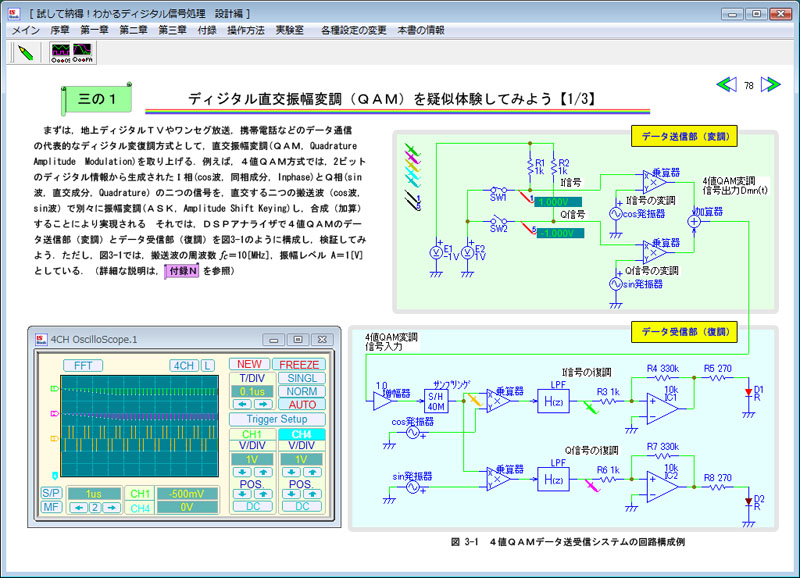
Task: Click the S/H 40M sampling block
Action: [436, 401]
